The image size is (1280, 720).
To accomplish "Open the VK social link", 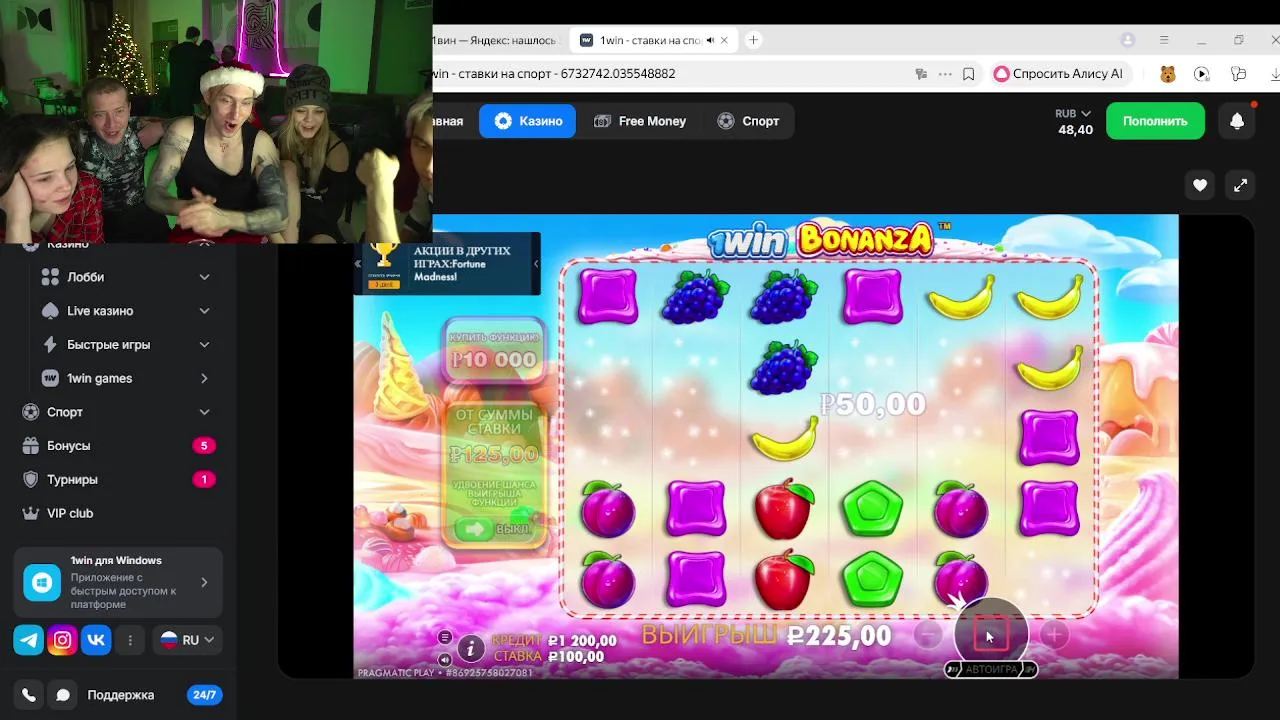I will tap(96, 640).
